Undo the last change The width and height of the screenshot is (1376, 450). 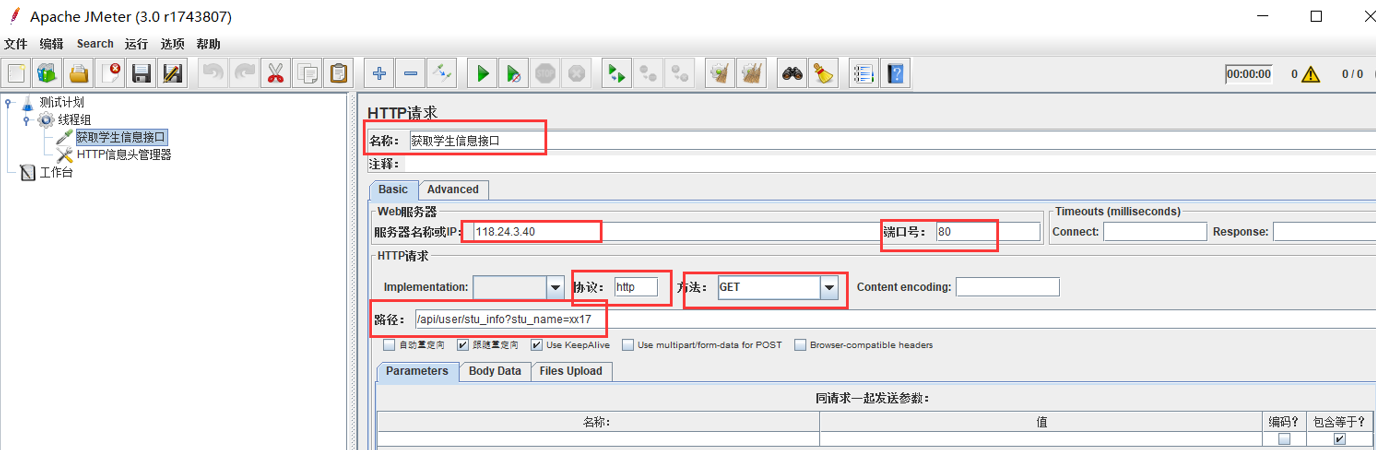[213, 73]
